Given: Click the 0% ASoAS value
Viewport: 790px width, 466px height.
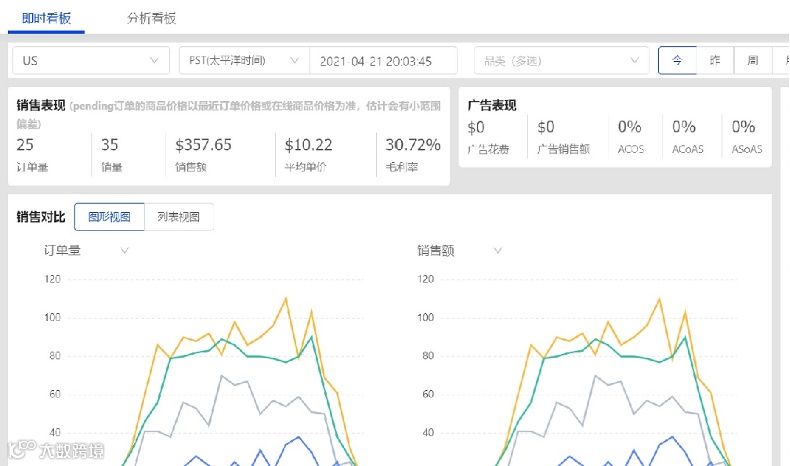Looking at the screenshot, I should tap(744, 127).
